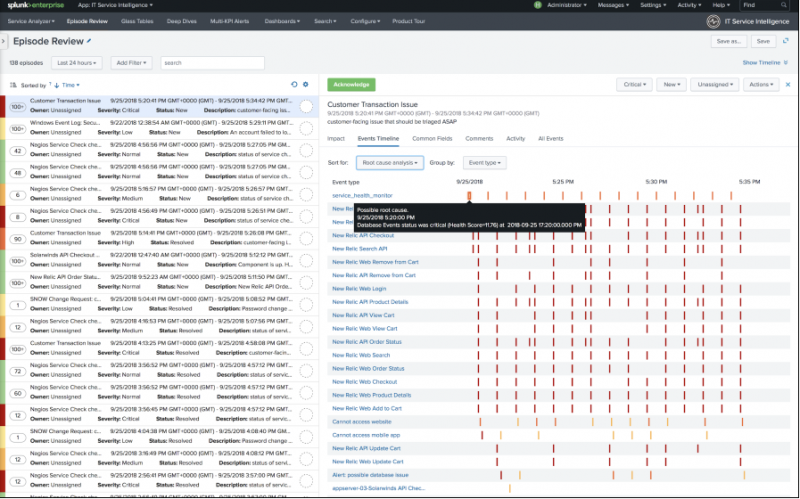Viewport: 800px width, 499px height.
Task: Open Cannot access website event link
Action: [362, 422]
